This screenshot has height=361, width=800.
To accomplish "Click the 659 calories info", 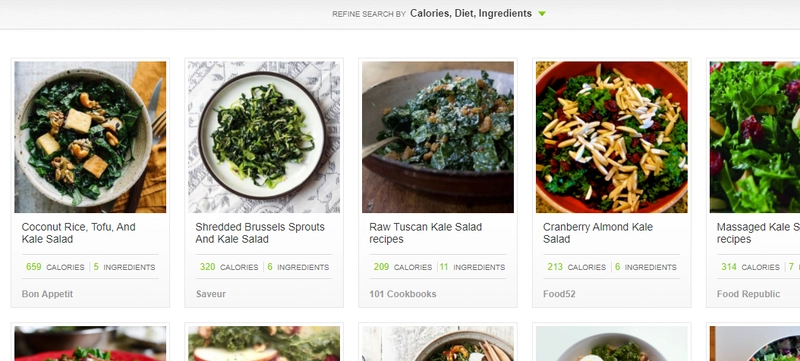I will pyautogui.click(x=55, y=267).
